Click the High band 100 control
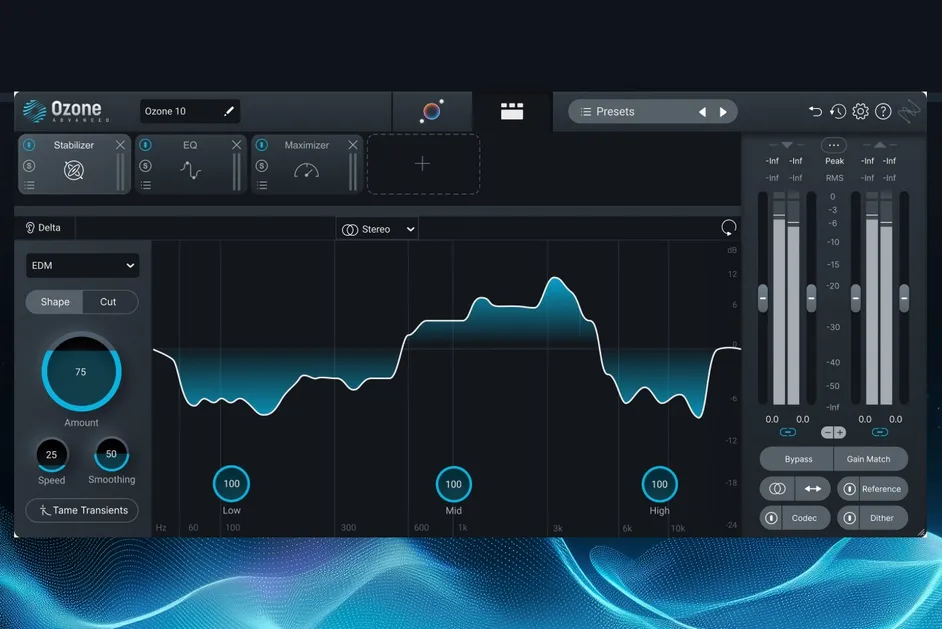 (x=659, y=484)
